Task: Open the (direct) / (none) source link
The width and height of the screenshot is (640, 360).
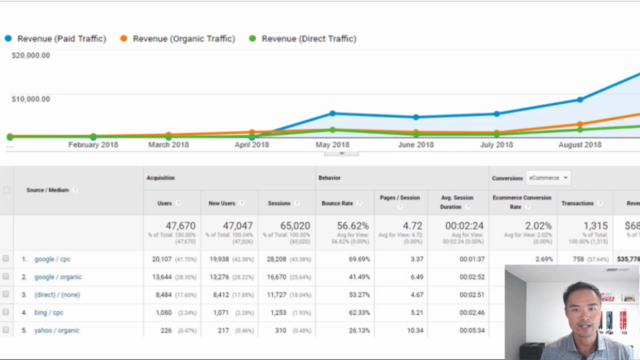Action: click(x=57, y=295)
